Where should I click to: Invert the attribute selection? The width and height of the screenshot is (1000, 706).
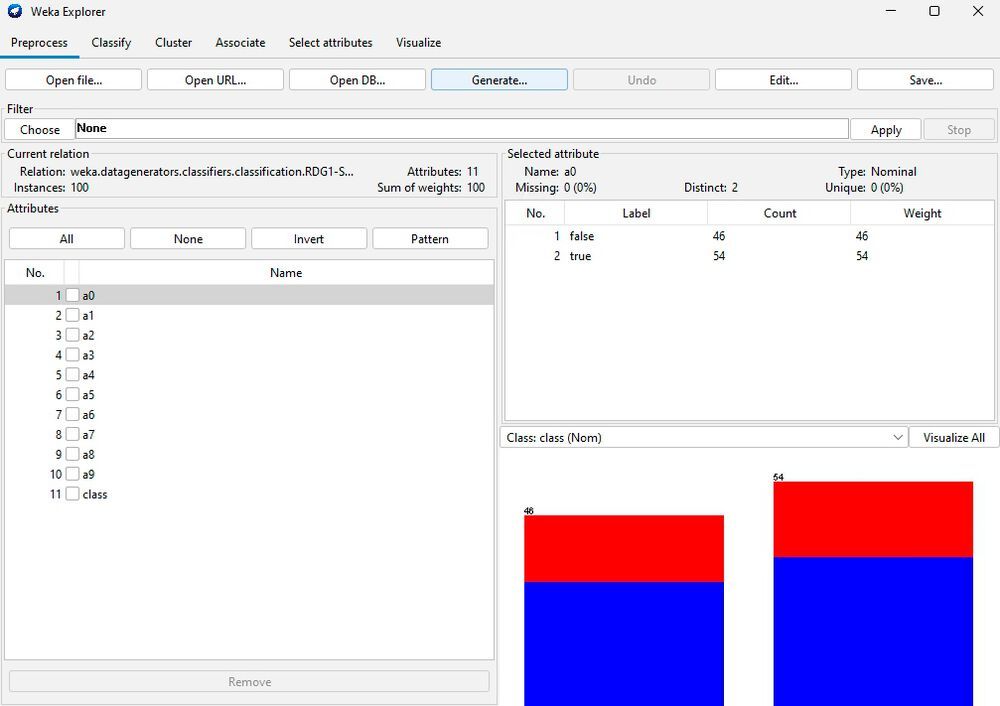click(309, 238)
